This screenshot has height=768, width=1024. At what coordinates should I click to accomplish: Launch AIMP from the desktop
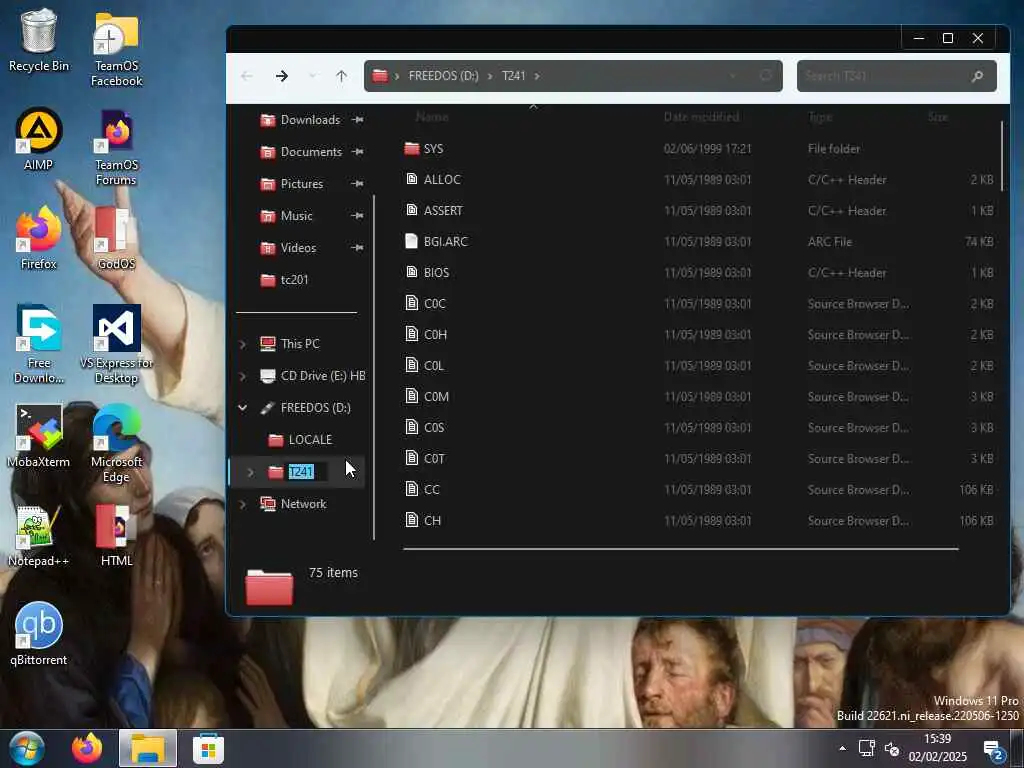[39, 139]
